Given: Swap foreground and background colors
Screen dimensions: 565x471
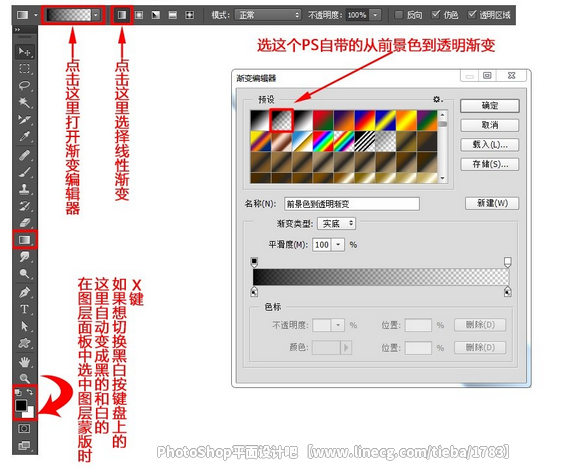Looking at the screenshot, I should (30, 392).
